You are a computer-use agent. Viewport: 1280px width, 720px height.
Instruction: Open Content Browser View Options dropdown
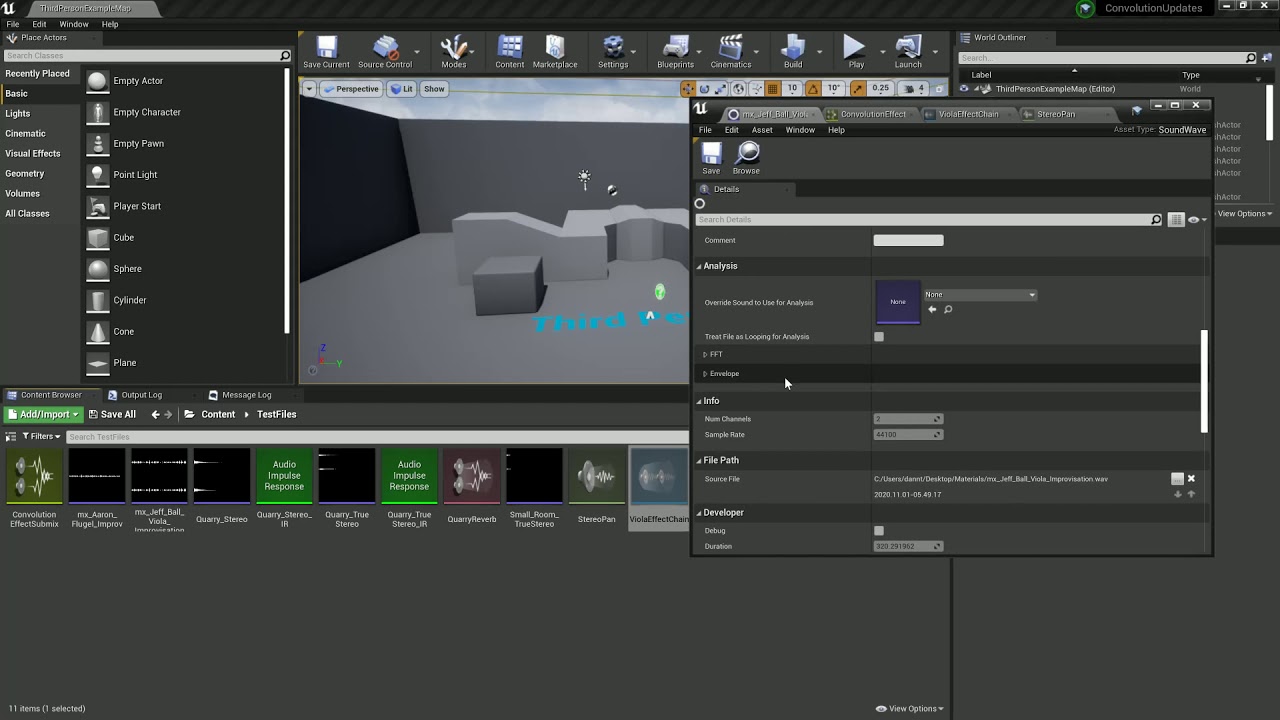point(910,709)
